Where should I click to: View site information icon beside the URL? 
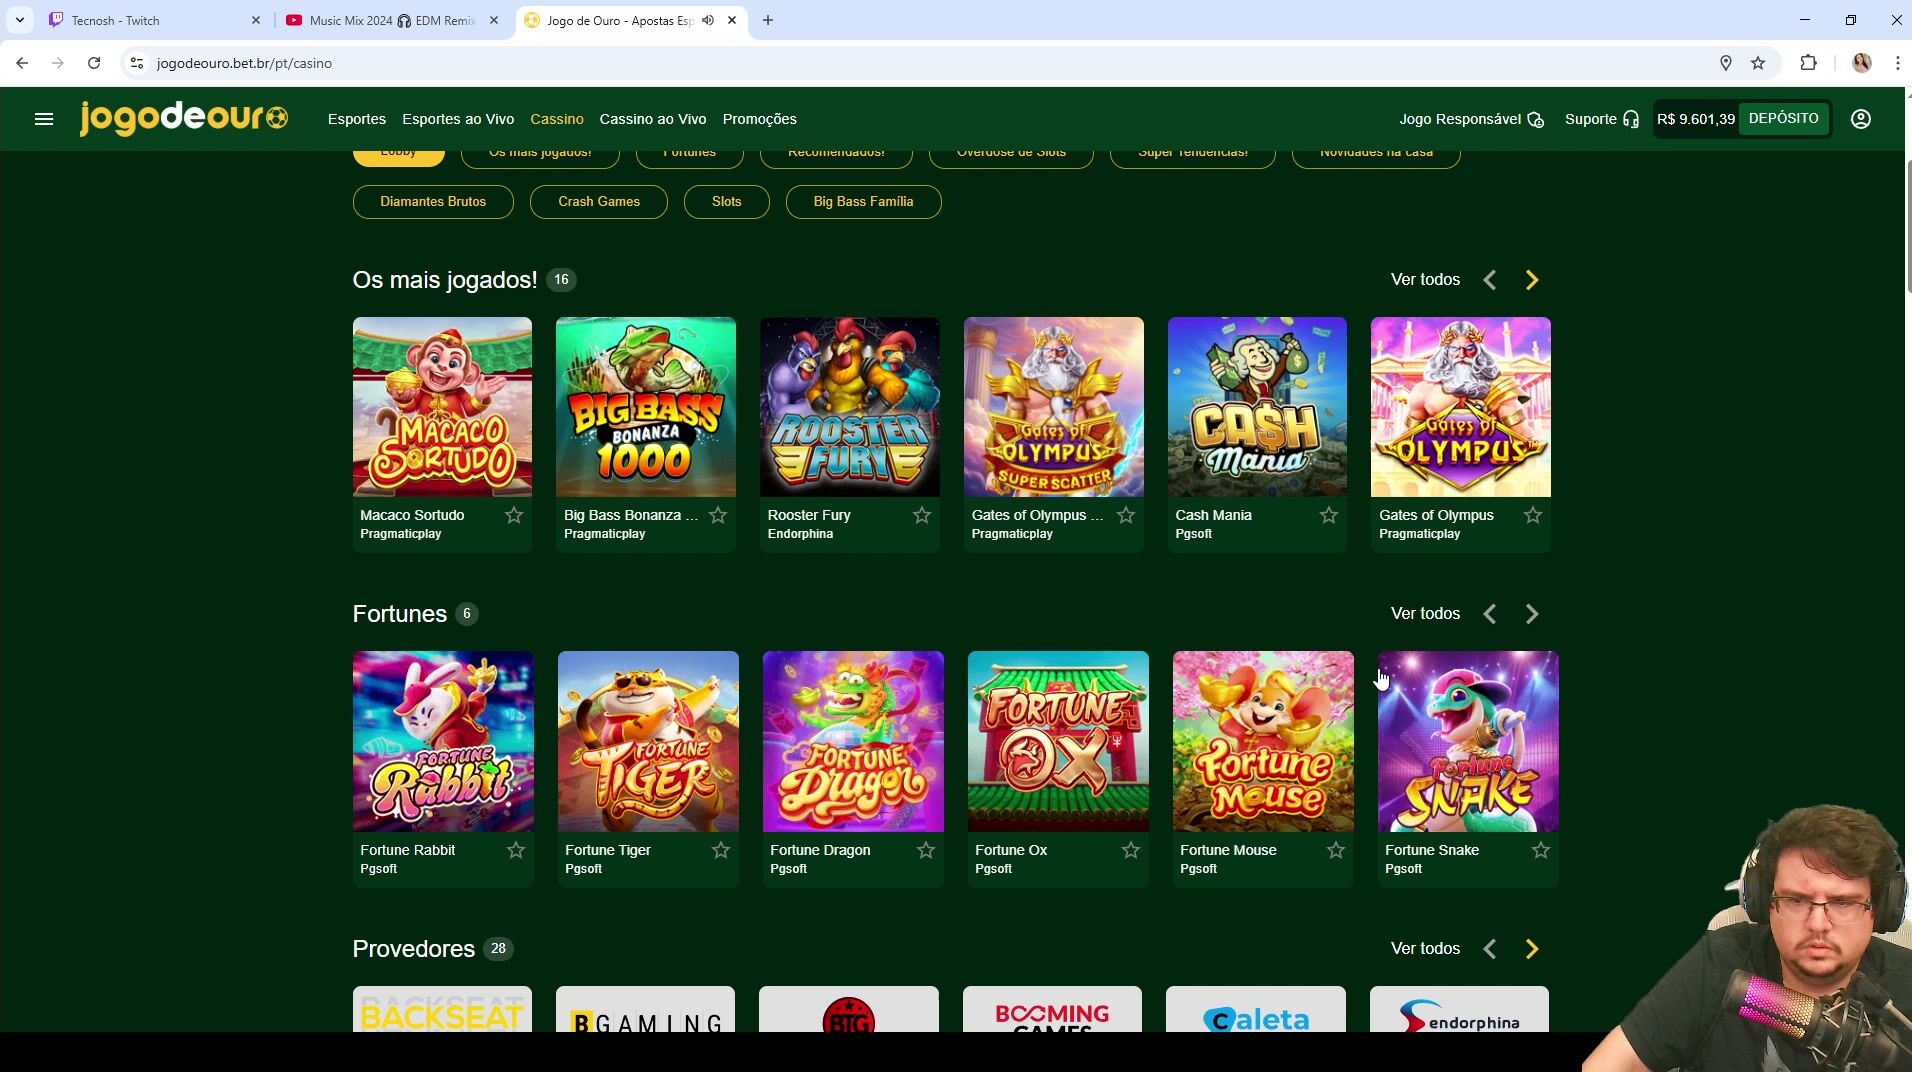[137, 63]
